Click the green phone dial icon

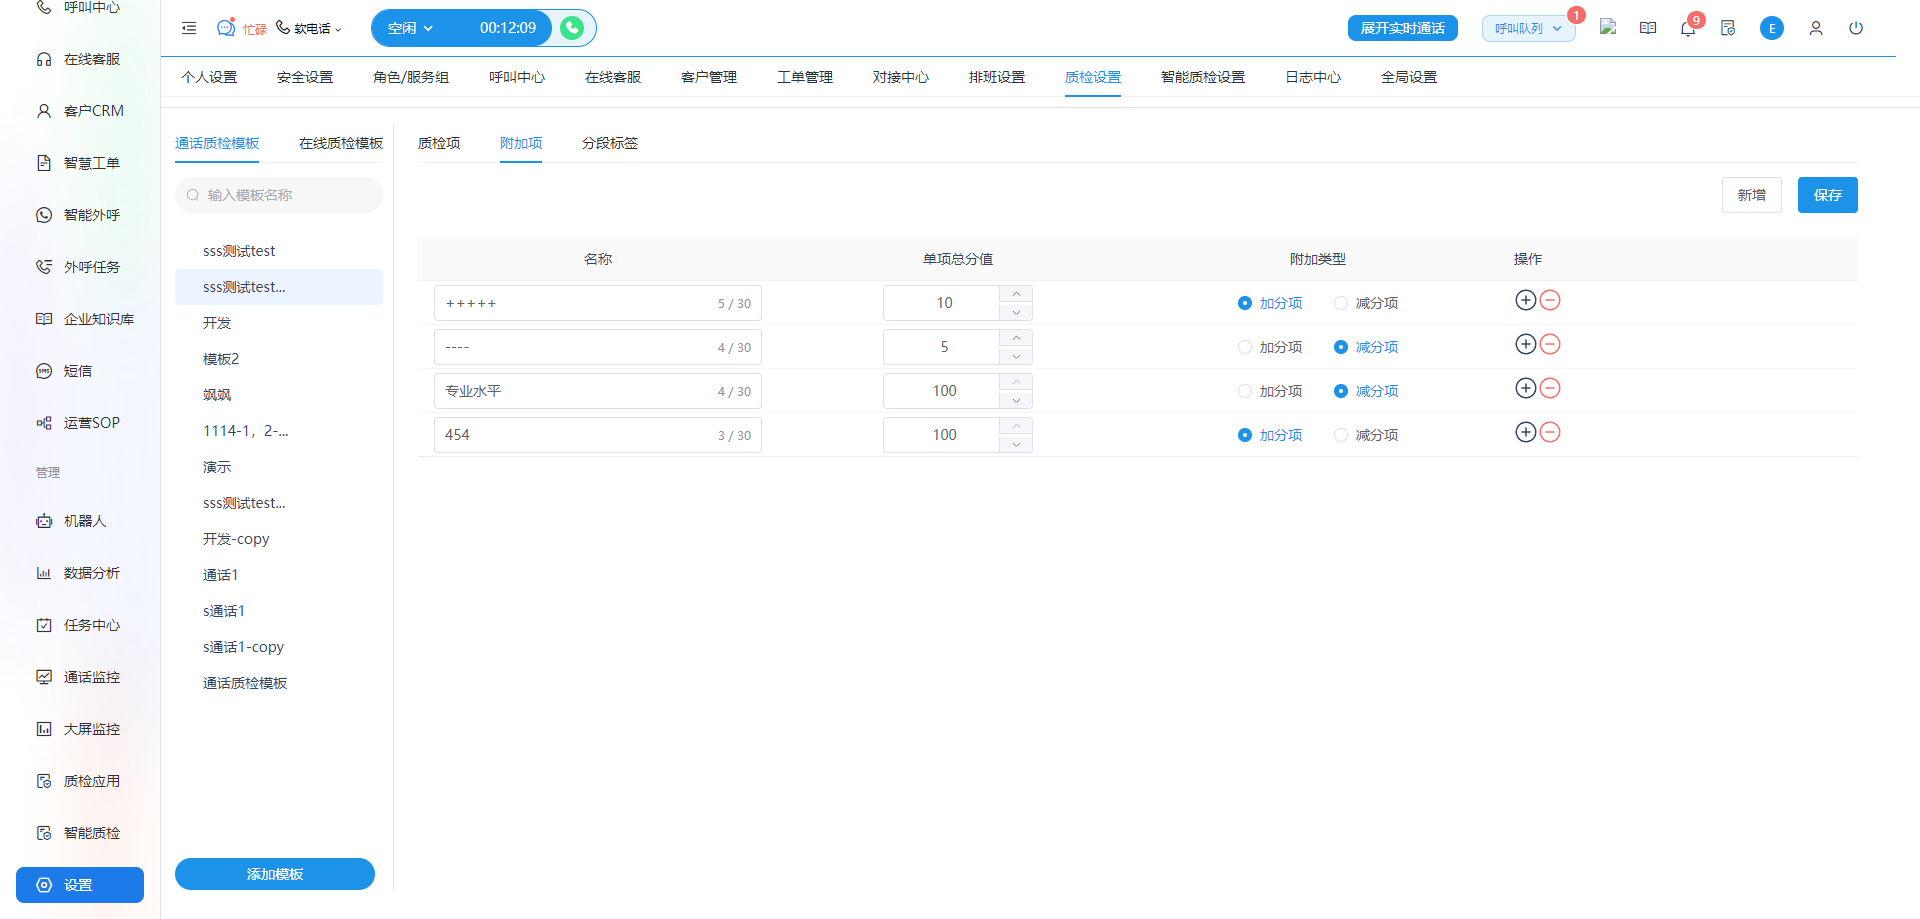[572, 28]
